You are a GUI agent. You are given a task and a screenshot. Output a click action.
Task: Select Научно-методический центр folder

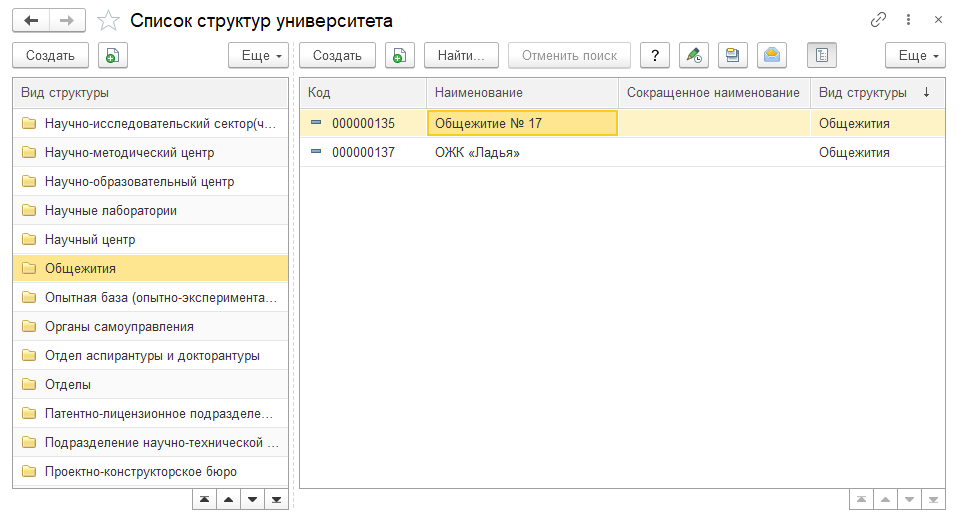click(151, 152)
